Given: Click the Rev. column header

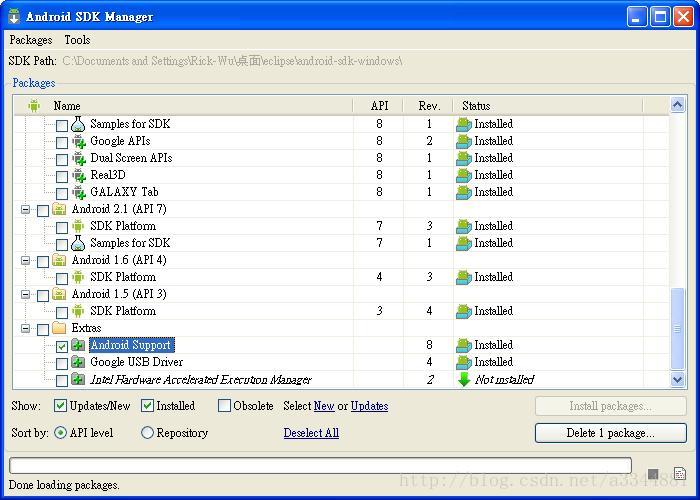Looking at the screenshot, I should coord(429,106).
